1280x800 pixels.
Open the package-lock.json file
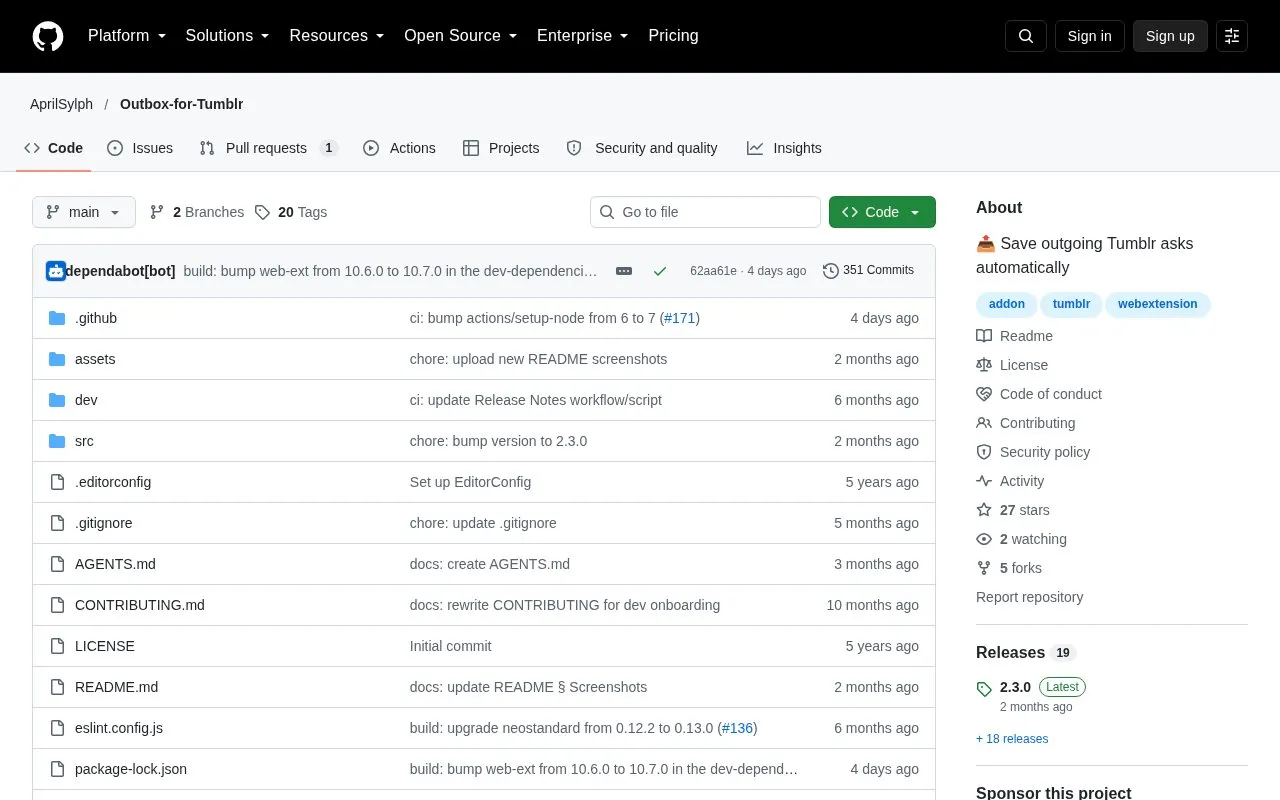tap(131, 769)
